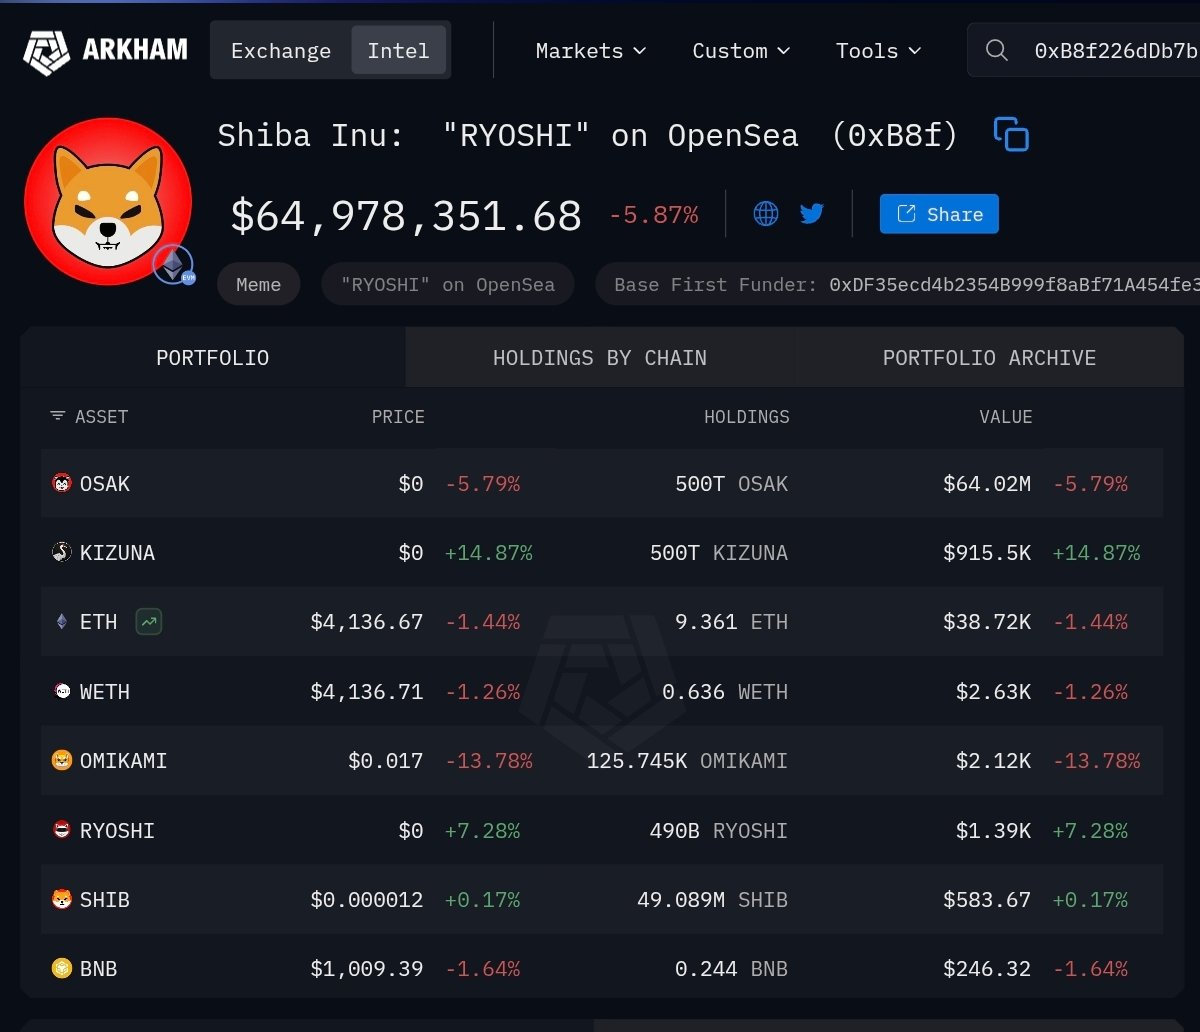The width and height of the screenshot is (1200, 1032).
Task: Click the ETH token icon
Action: point(62,622)
